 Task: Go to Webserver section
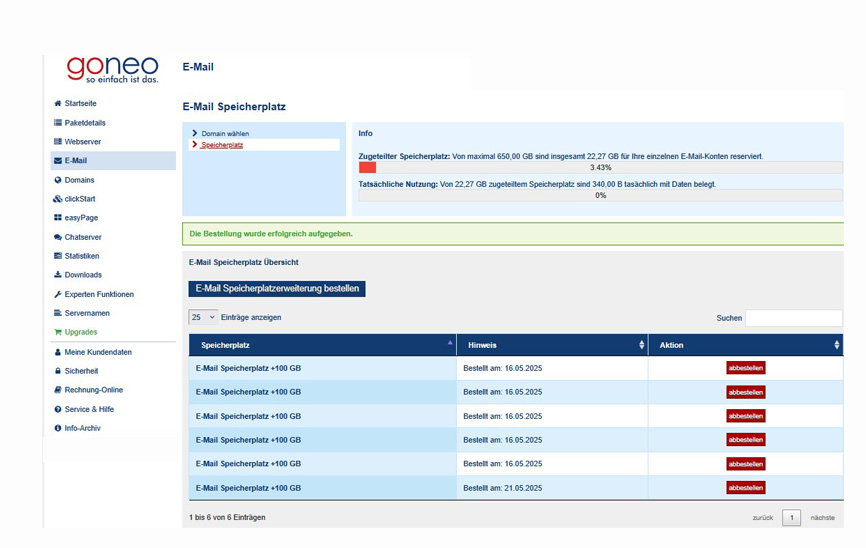(83, 141)
